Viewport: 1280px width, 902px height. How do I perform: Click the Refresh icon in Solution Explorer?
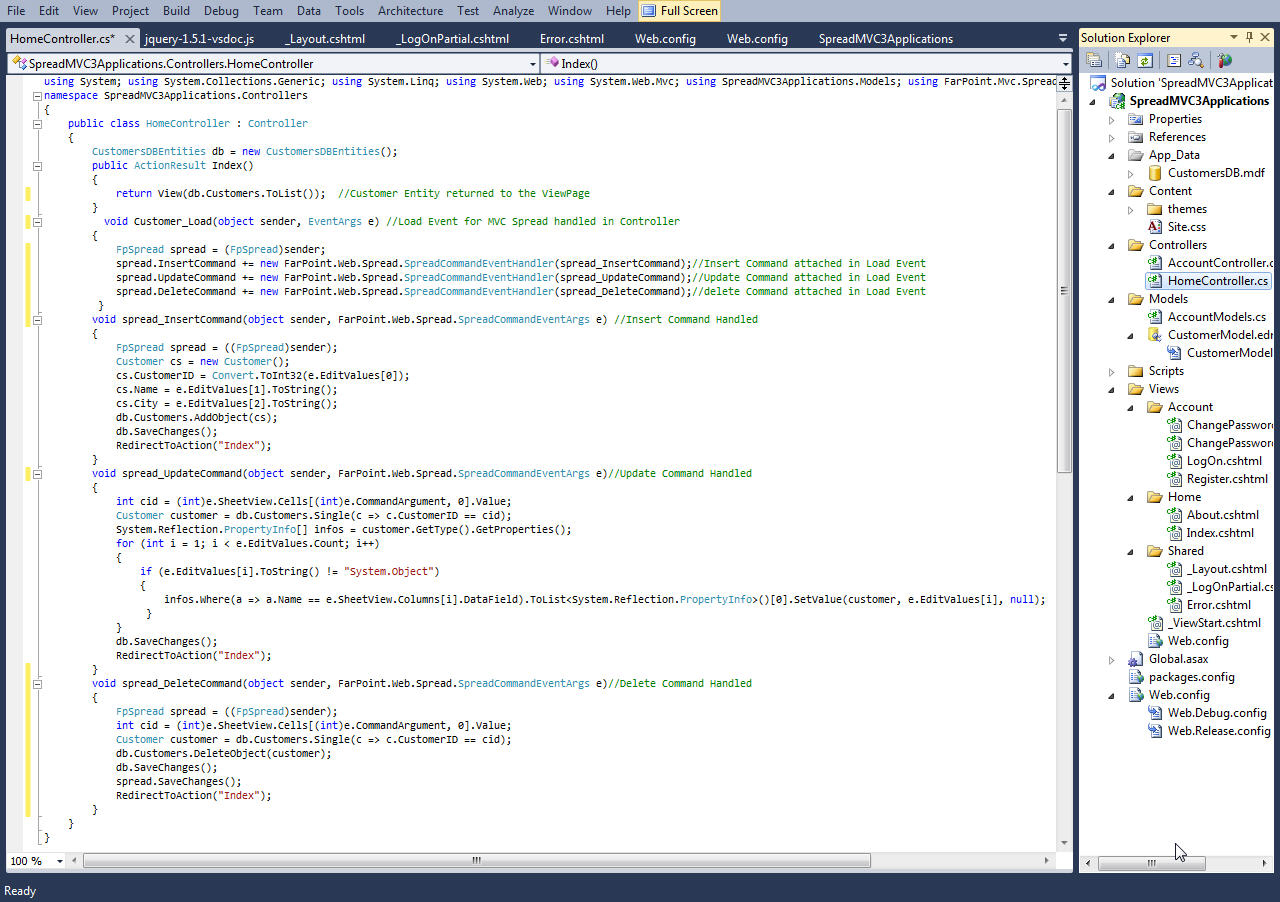click(1145, 61)
